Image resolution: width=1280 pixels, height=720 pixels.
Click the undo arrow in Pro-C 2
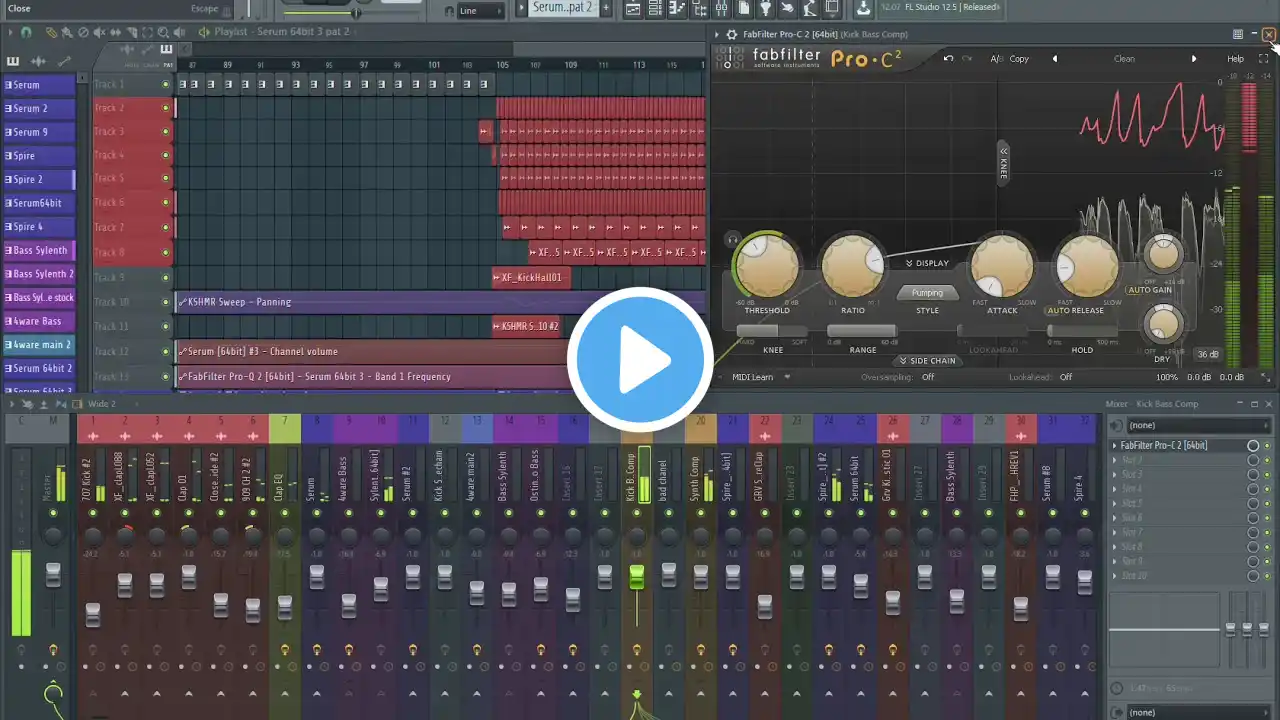coord(948,58)
